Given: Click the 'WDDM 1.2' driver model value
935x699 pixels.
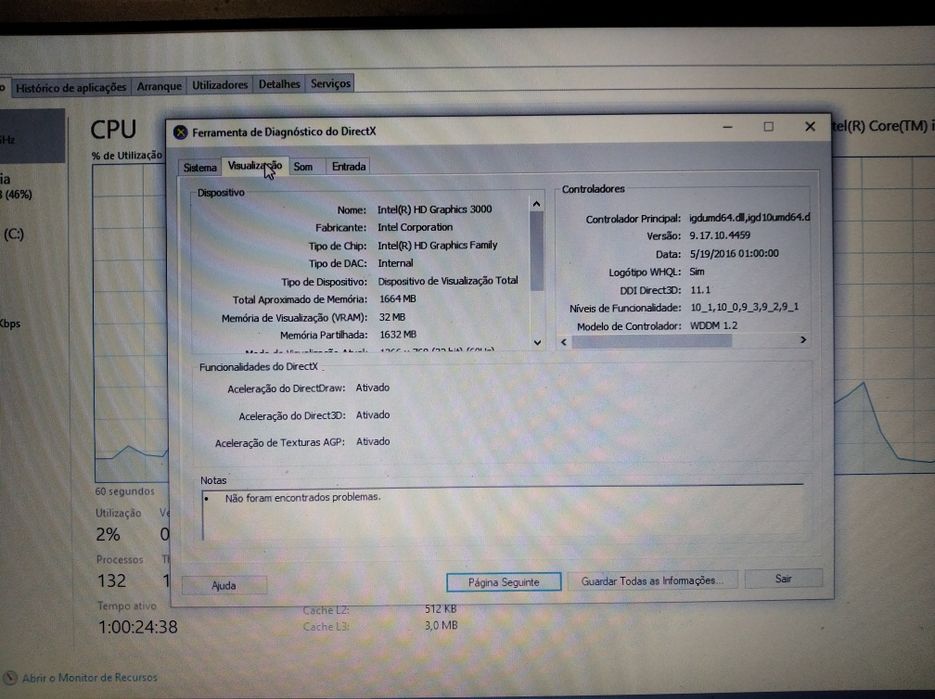Looking at the screenshot, I should click(x=714, y=326).
